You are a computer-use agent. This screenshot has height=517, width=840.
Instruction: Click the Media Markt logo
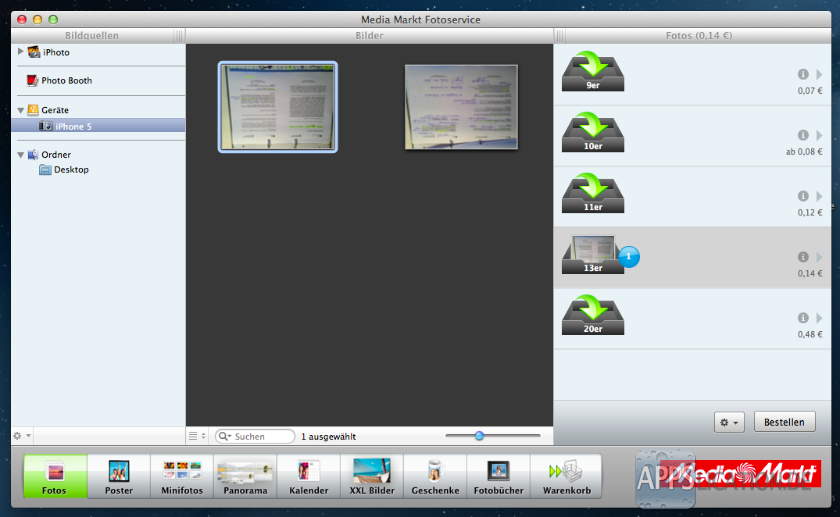[740, 474]
